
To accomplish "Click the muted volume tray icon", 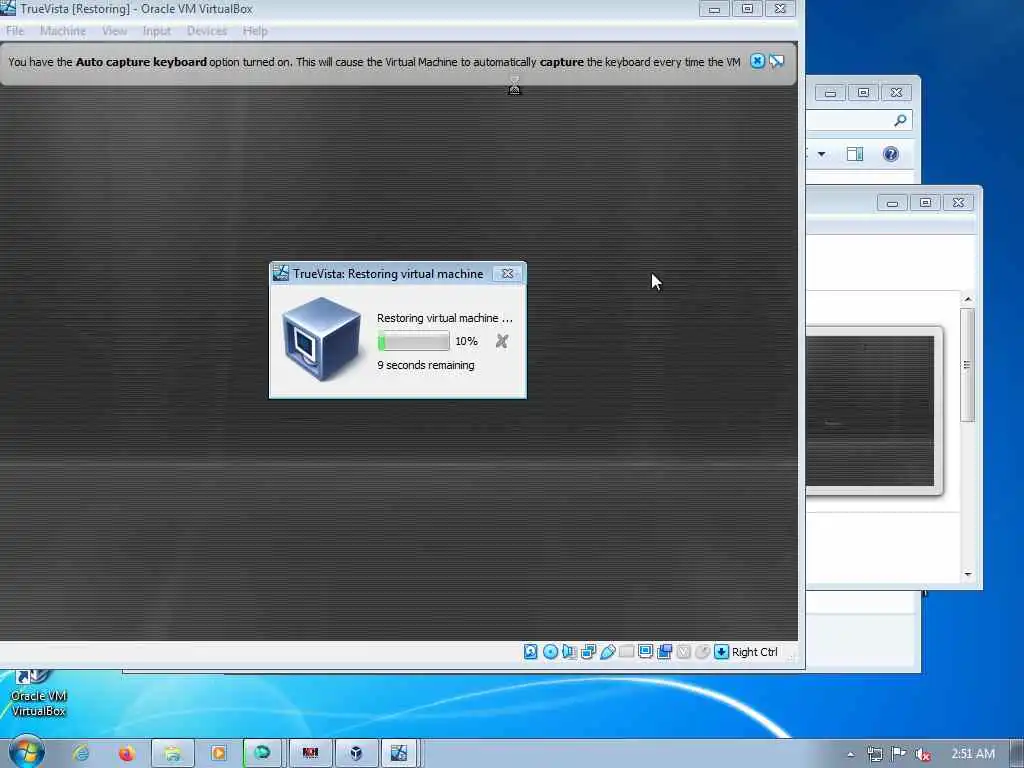I will tap(922, 754).
